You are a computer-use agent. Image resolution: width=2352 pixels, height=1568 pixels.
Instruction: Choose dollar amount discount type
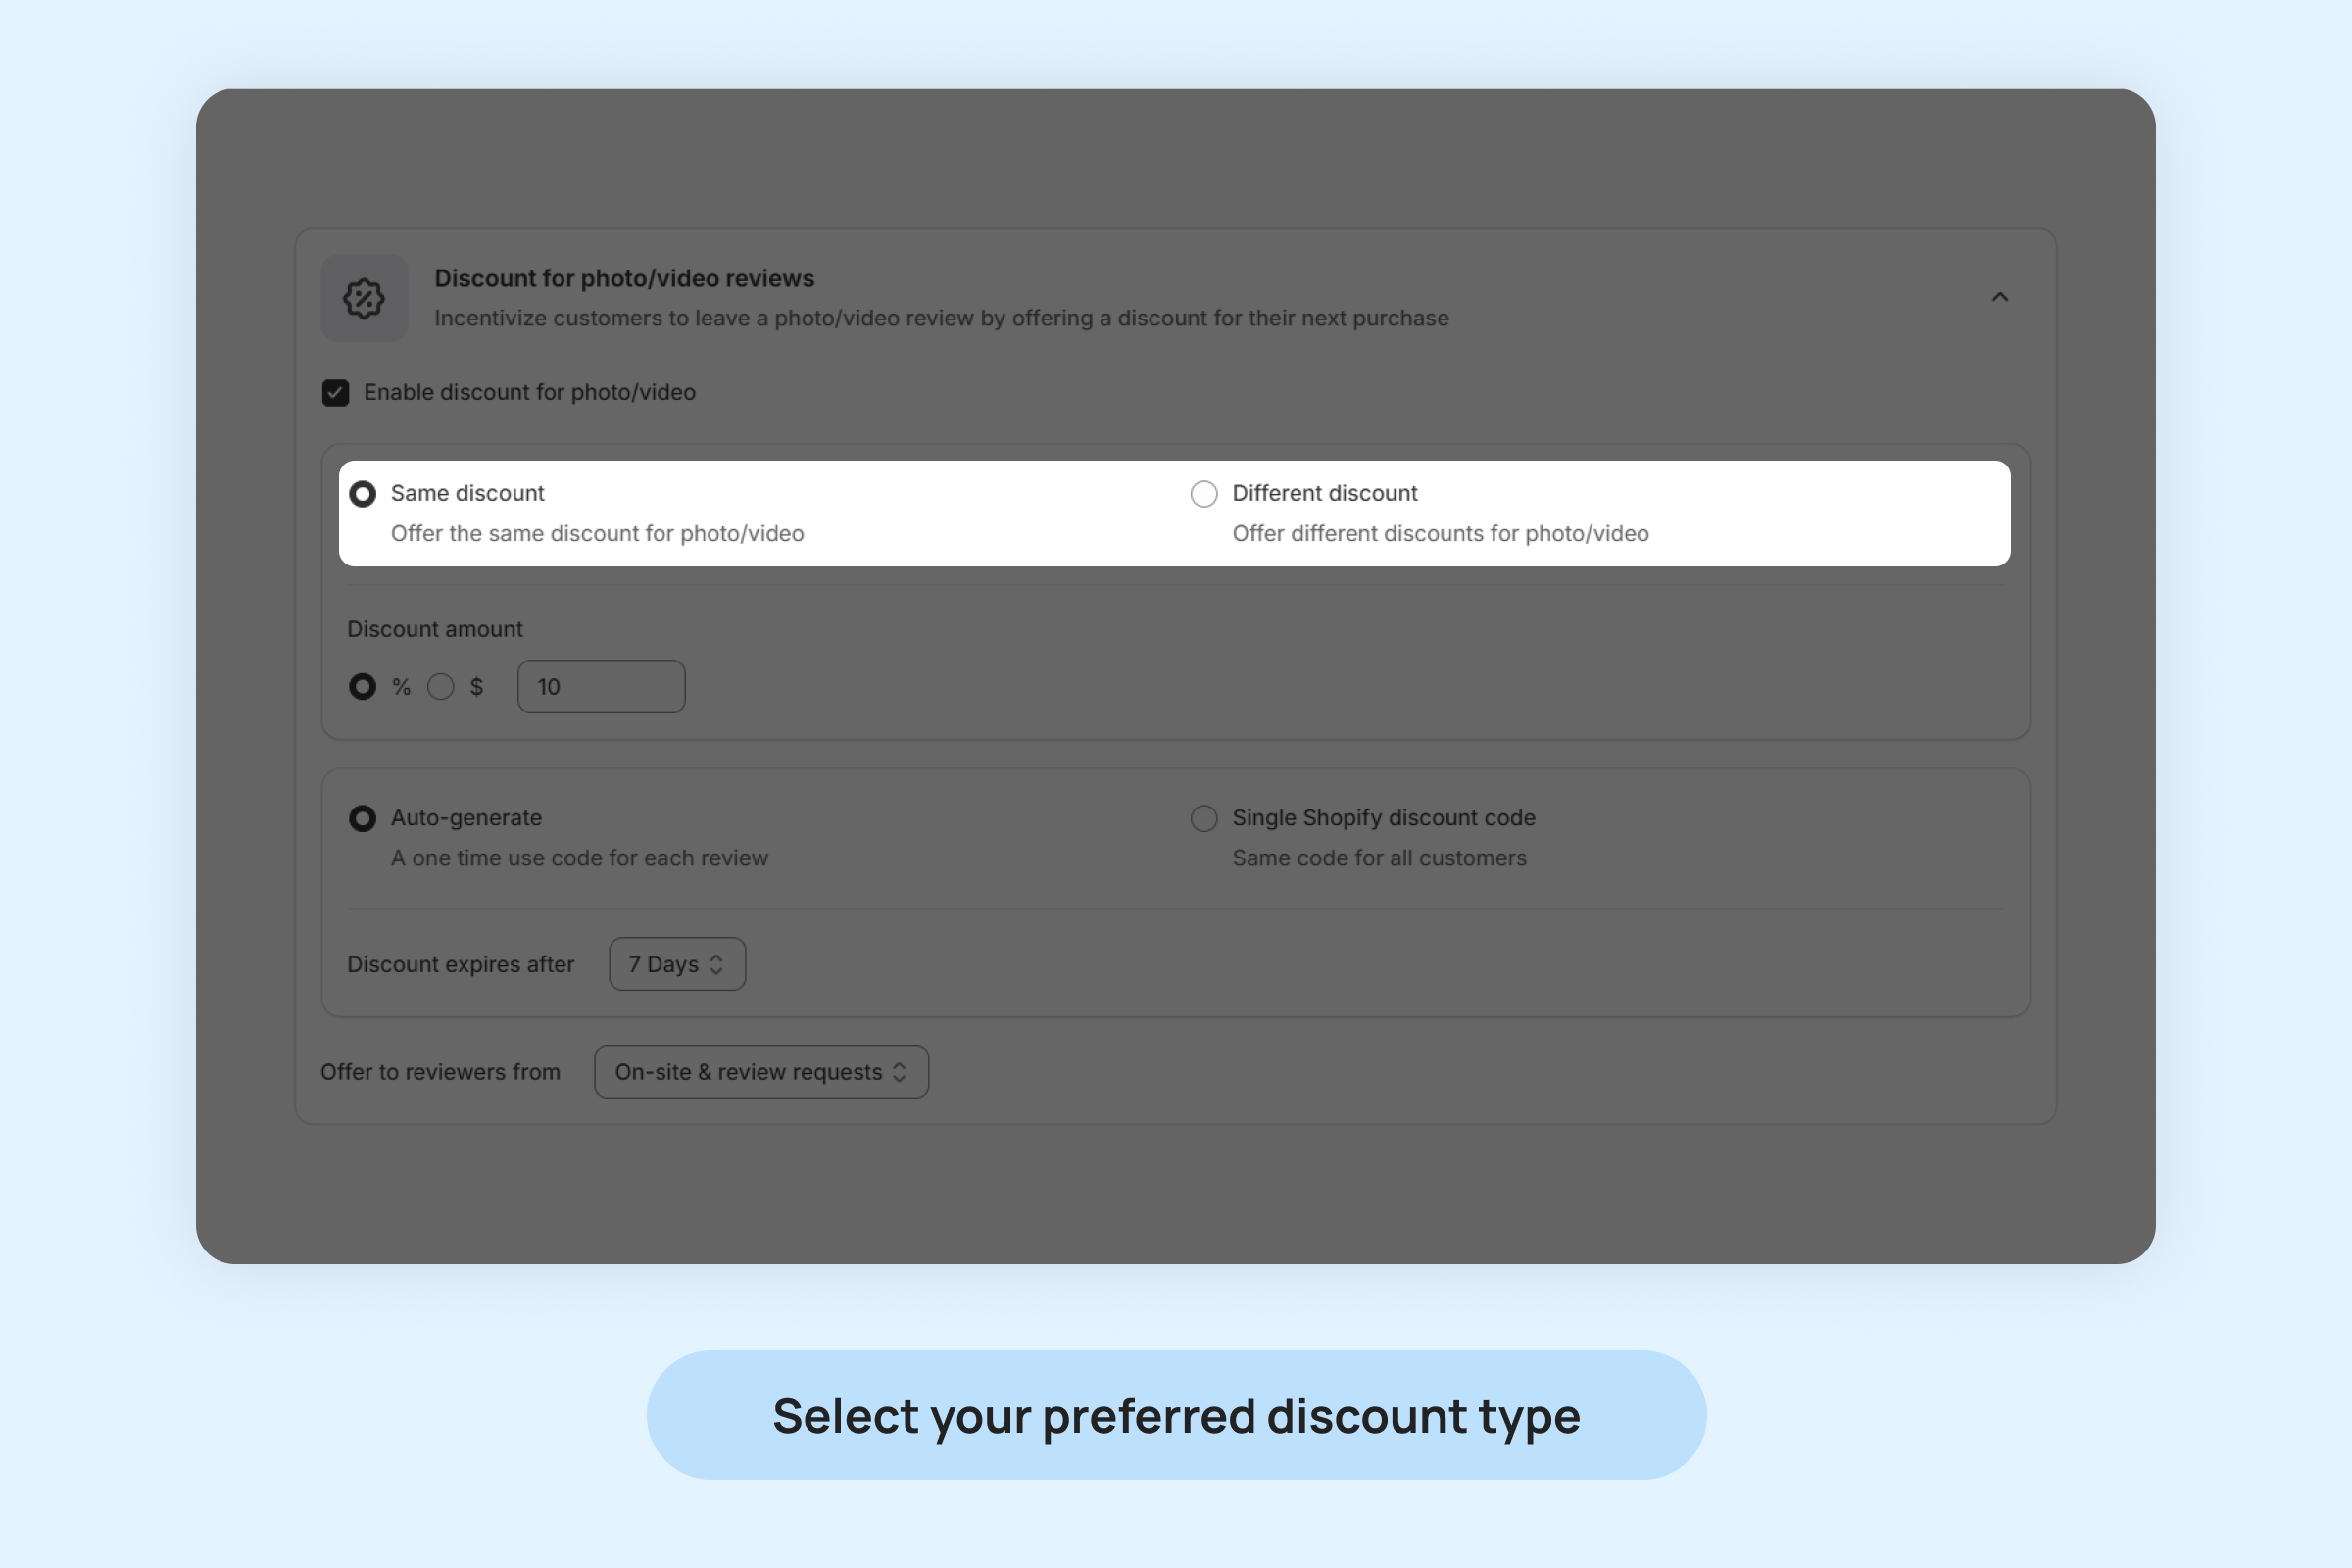tap(441, 687)
